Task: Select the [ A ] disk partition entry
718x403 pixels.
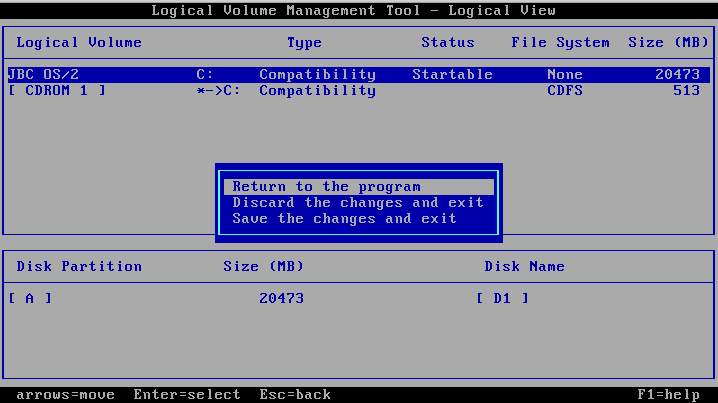Action: tap(30, 299)
